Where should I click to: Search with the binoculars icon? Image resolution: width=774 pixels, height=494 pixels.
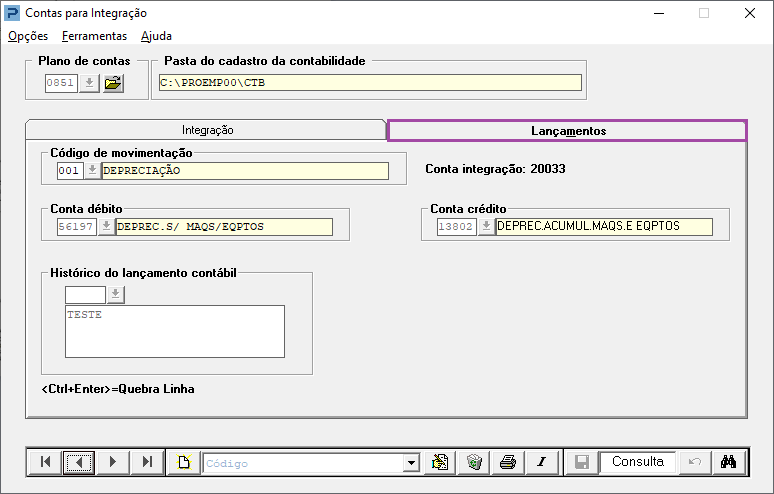[x=729, y=462]
